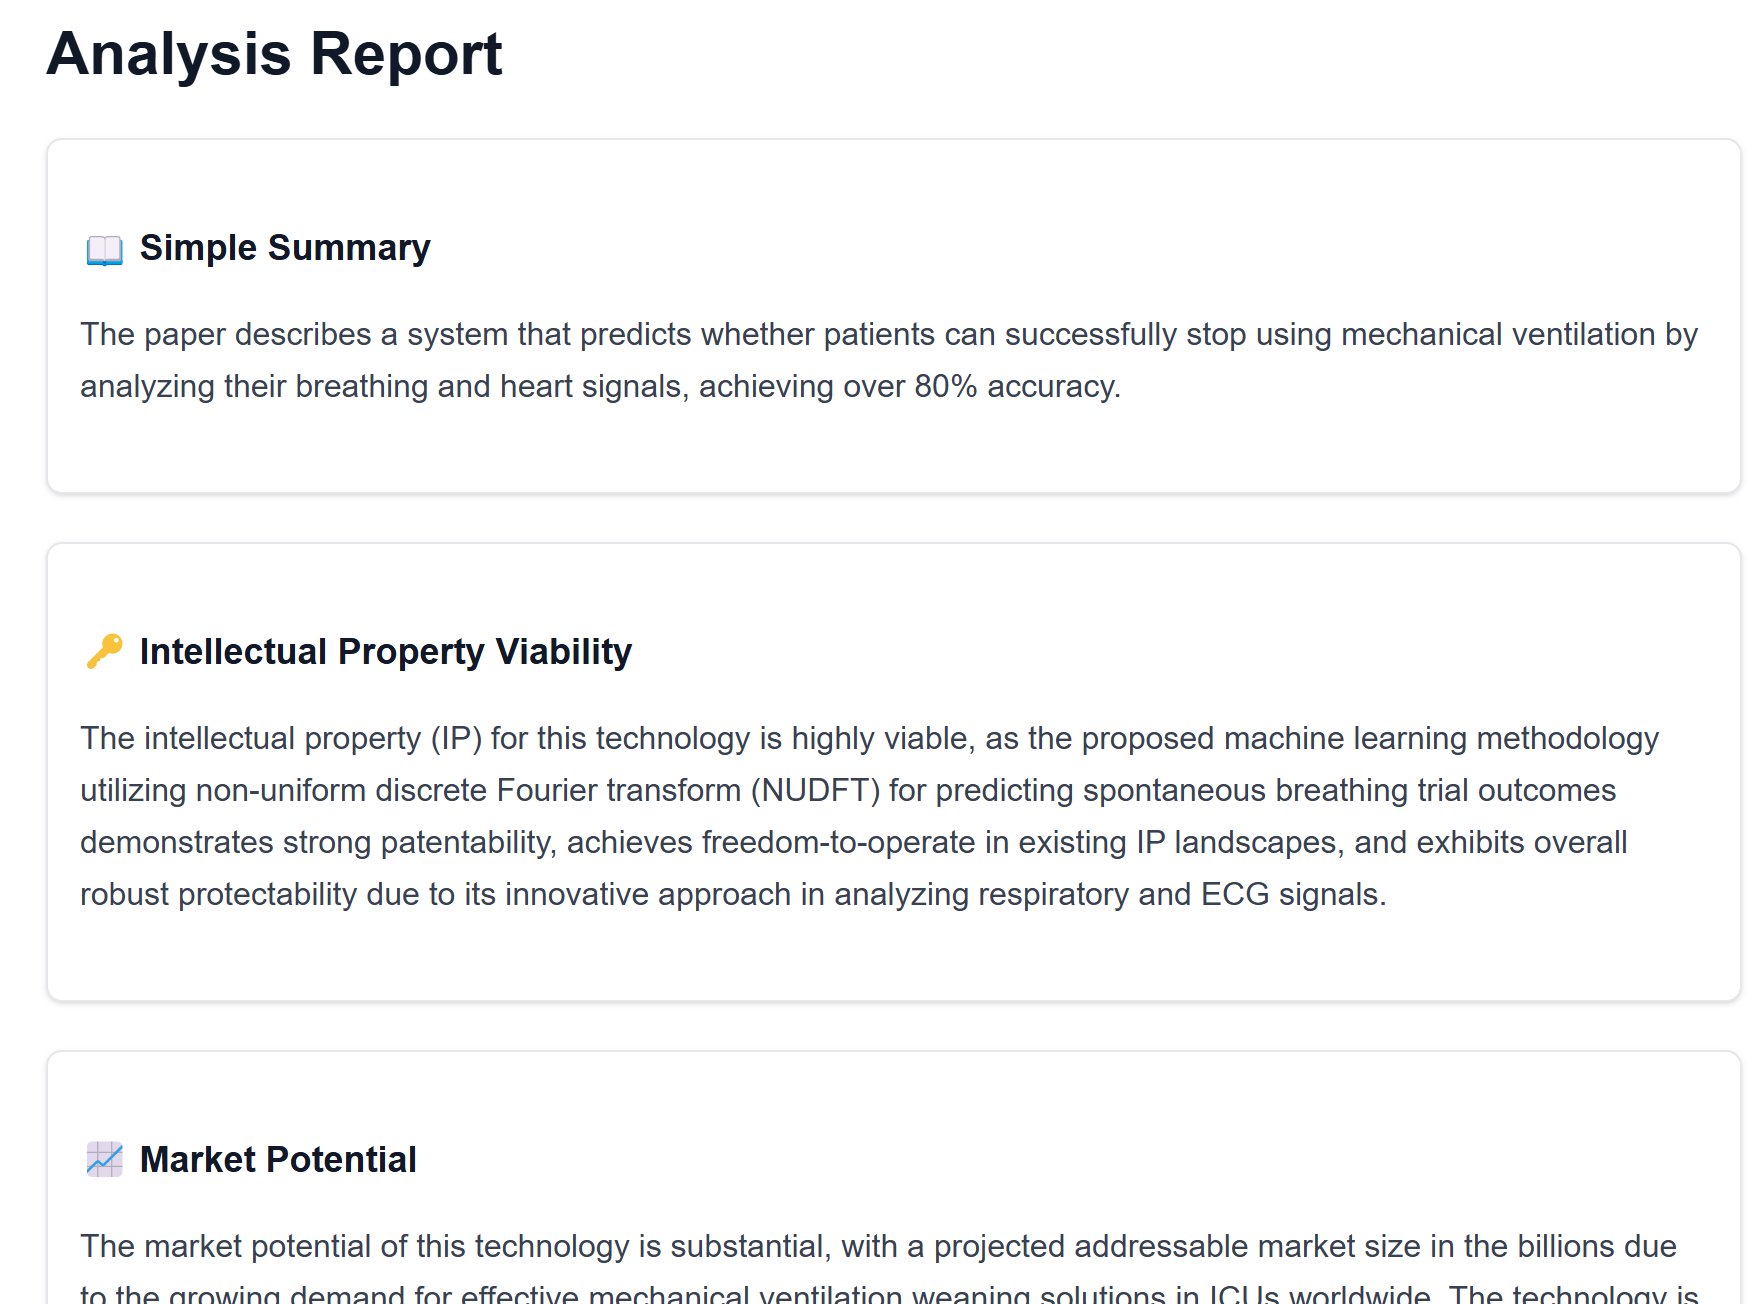1760x1304 pixels.
Task: Click the paragraph about predicting ventilation weaning
Action: (x=889, y=360)
